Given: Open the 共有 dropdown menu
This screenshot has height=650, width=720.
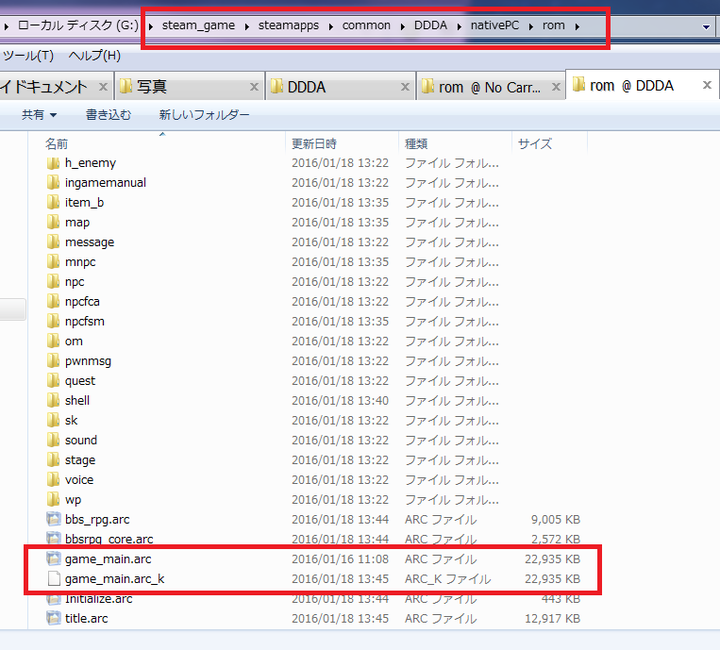Looking at the screenshot, I should pos(39,114).
